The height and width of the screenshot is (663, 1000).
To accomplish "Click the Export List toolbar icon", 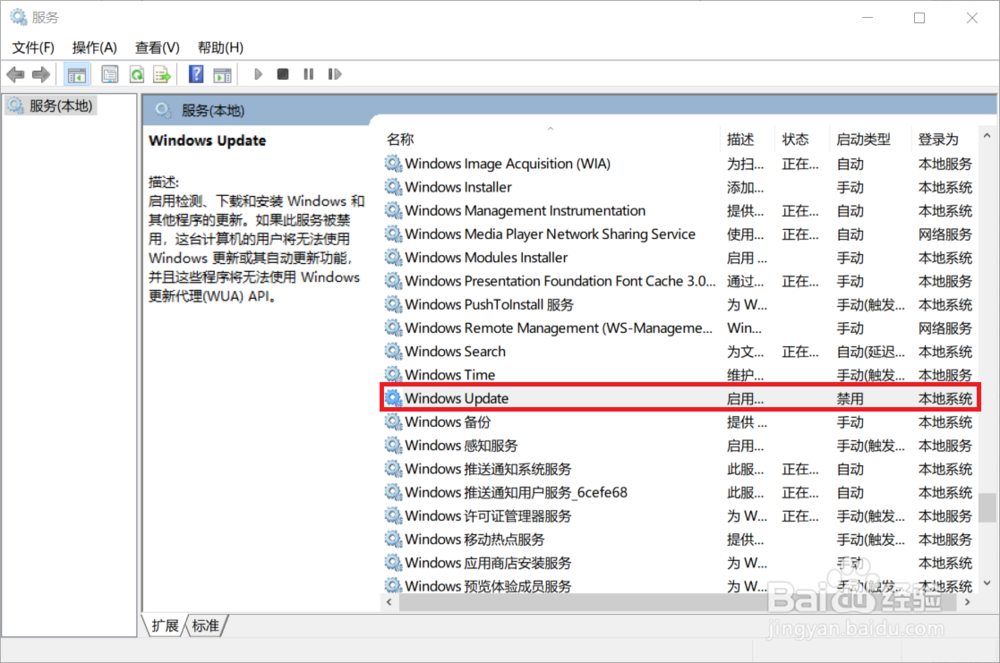I will point(162,75).
